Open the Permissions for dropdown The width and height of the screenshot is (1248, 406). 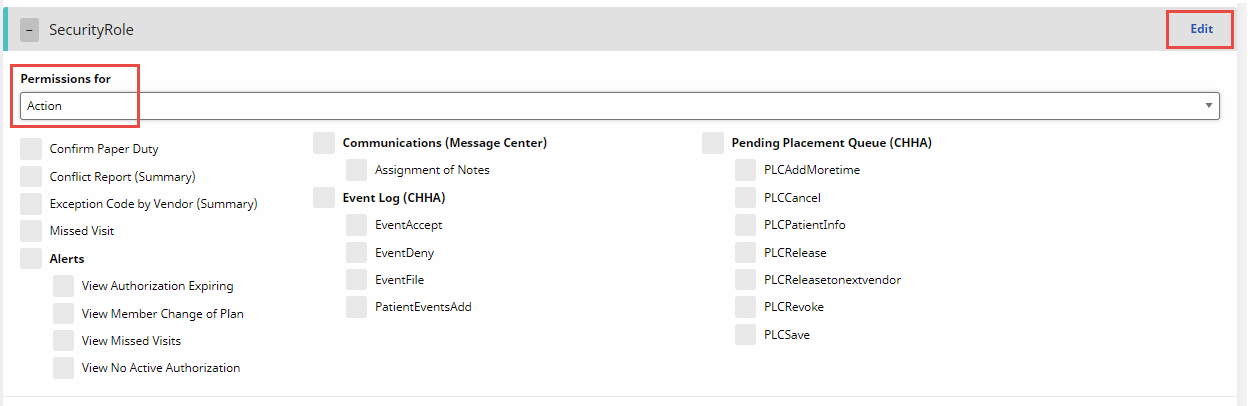point(619,106)
